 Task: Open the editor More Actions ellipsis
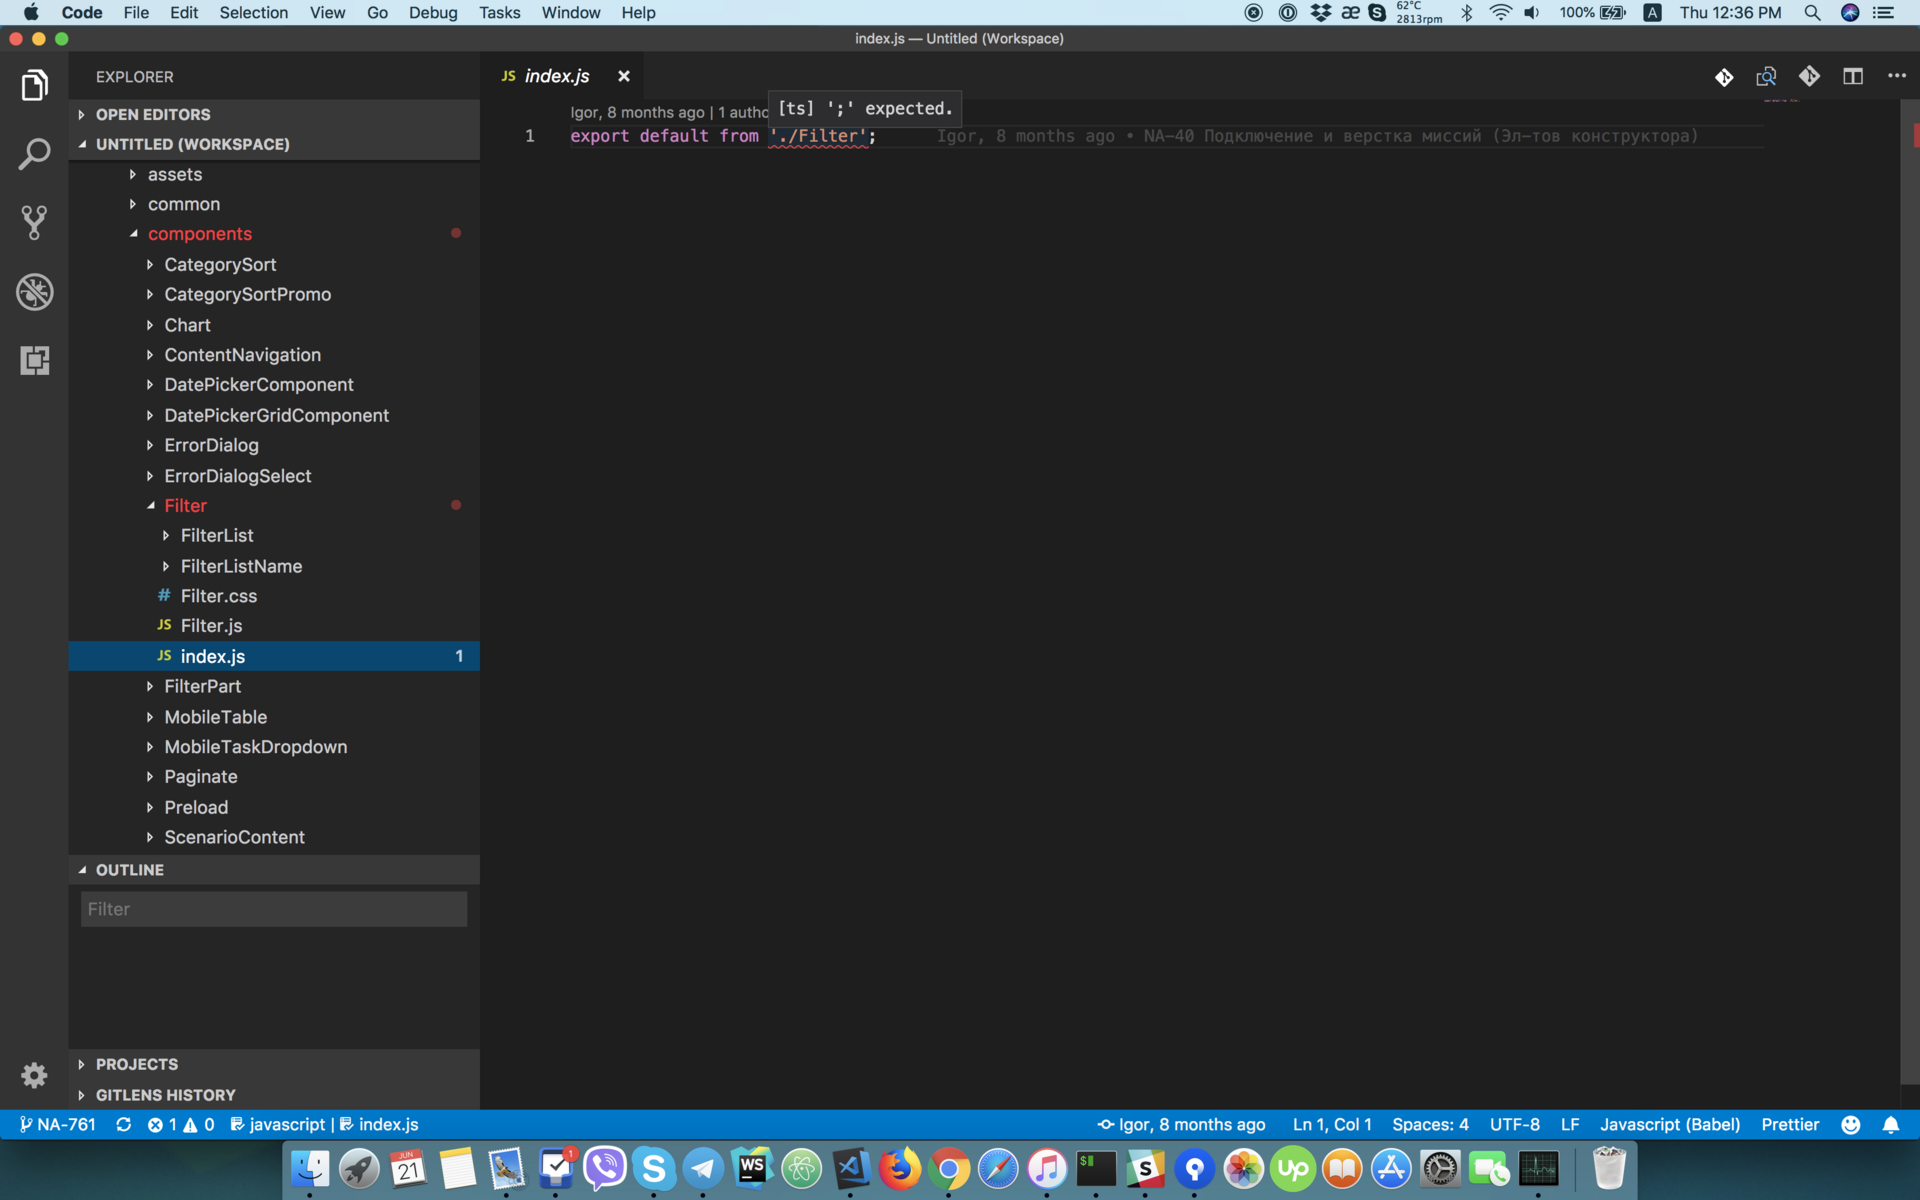(1896, 77)
